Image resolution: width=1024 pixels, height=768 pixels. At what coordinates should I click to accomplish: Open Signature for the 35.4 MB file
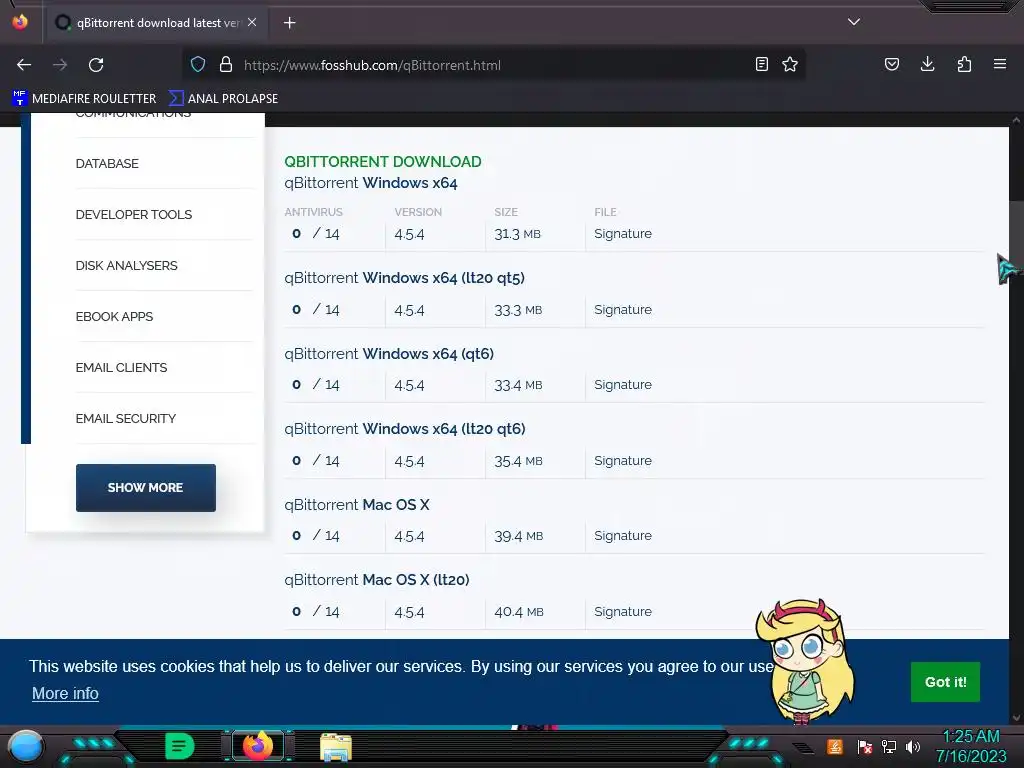click(x=623, y=460)
